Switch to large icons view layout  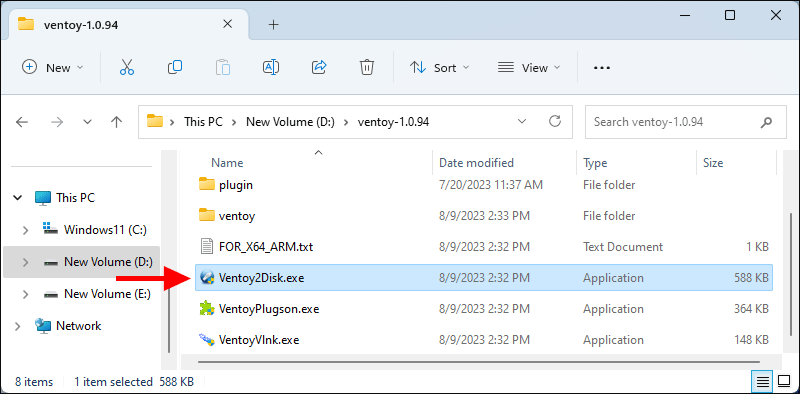click(x=783, y=381)
